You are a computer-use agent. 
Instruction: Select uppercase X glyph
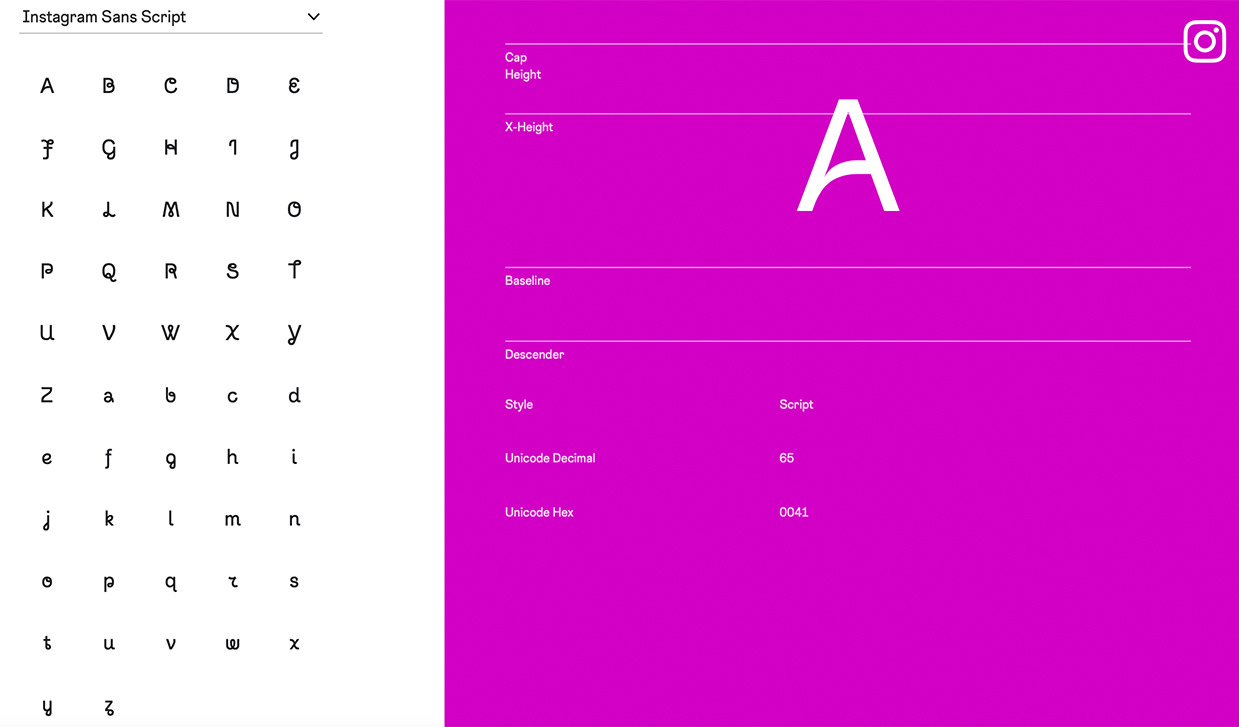pos(233,333)
